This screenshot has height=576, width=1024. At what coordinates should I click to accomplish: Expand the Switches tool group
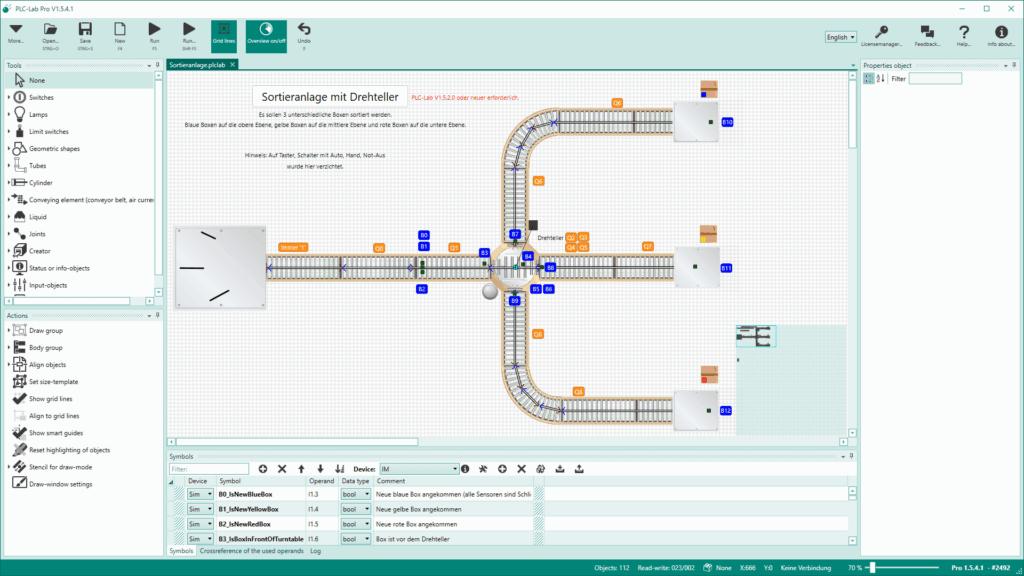(9, 97)
